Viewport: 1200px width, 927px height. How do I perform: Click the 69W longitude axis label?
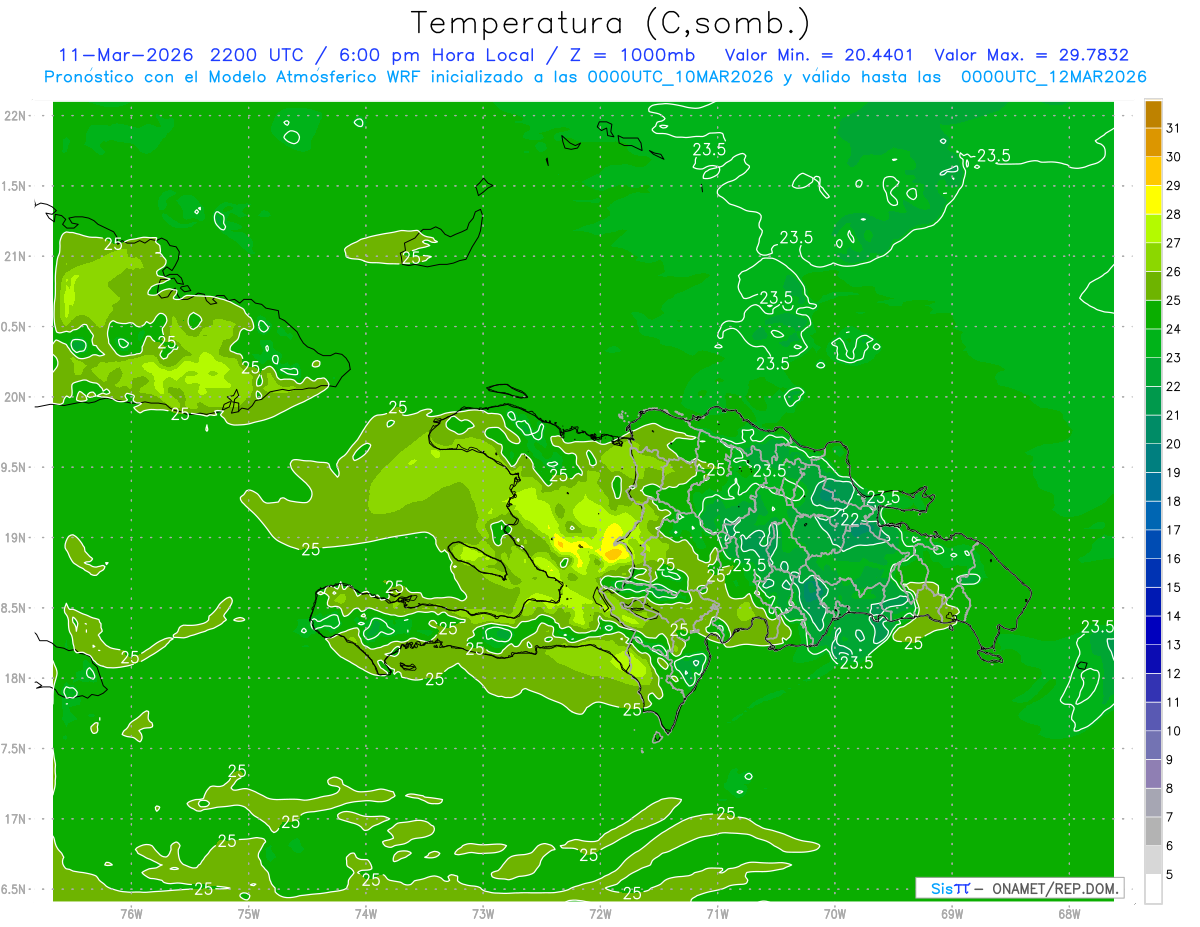pyautogui.click(x=952, y=913)
